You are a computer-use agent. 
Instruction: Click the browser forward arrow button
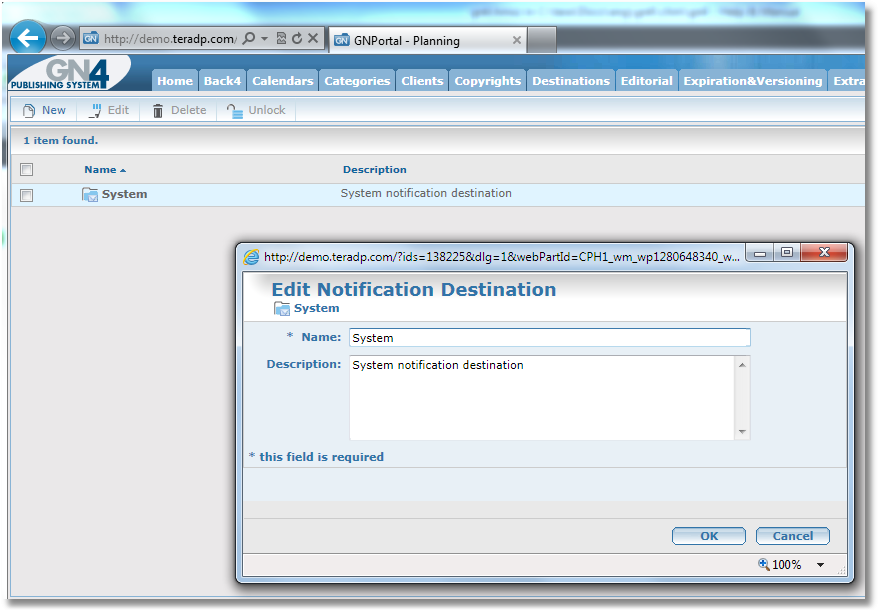(x=63, y=38)
